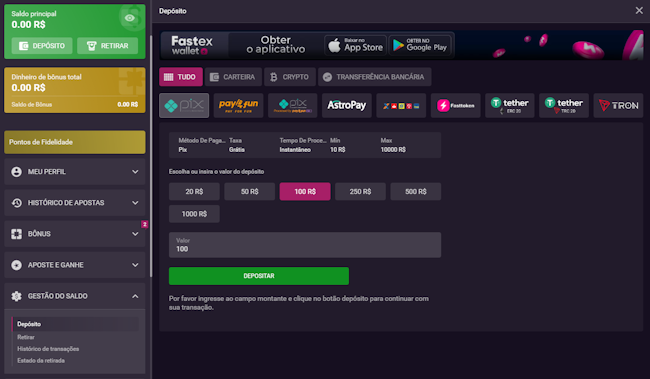Open Google Play download badge

point(420,45)
